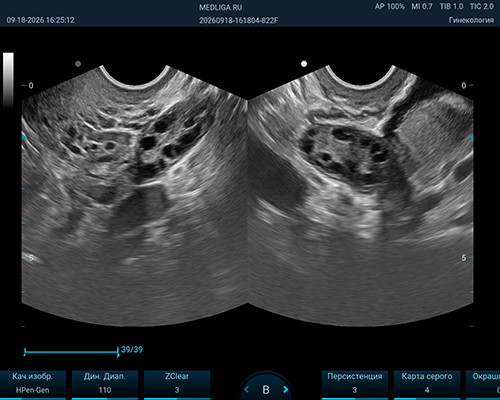500x400 pixels.
Task: Click the 5 depth label on right scale
Action: click(x=464, y=258)
